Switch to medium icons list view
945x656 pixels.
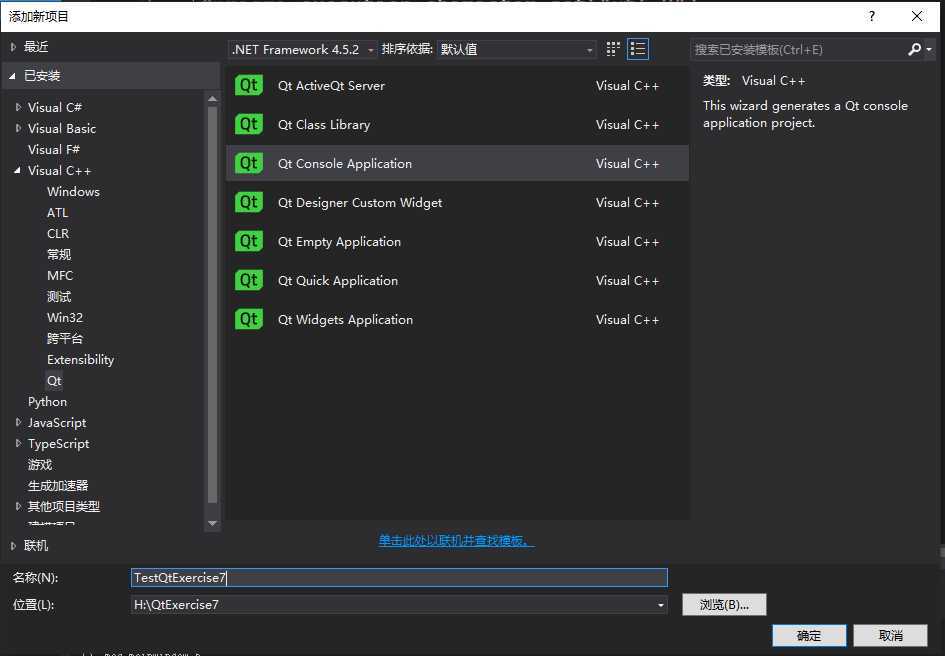[x=638, y=49]
